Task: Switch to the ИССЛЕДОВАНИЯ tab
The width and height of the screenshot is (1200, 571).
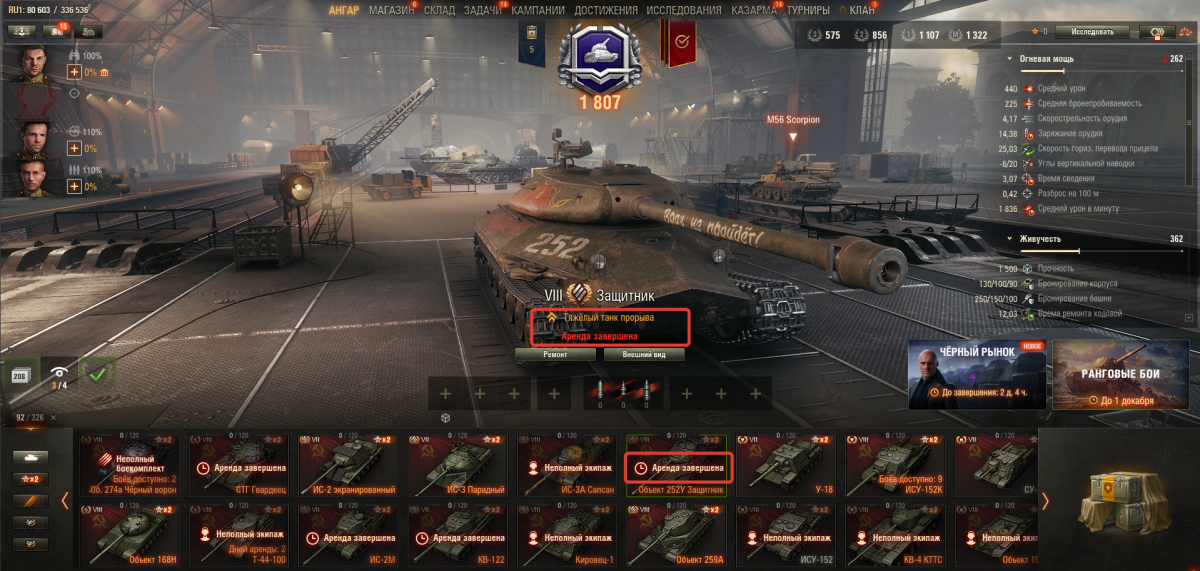Action: [x=684, y=10]
